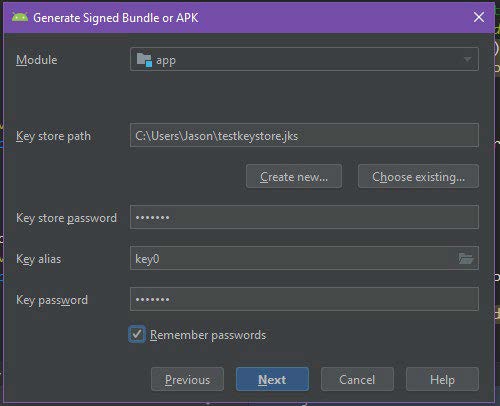Click Choose existing... keystore button
This screenshot has height=406, width=500.
(418, 176)
